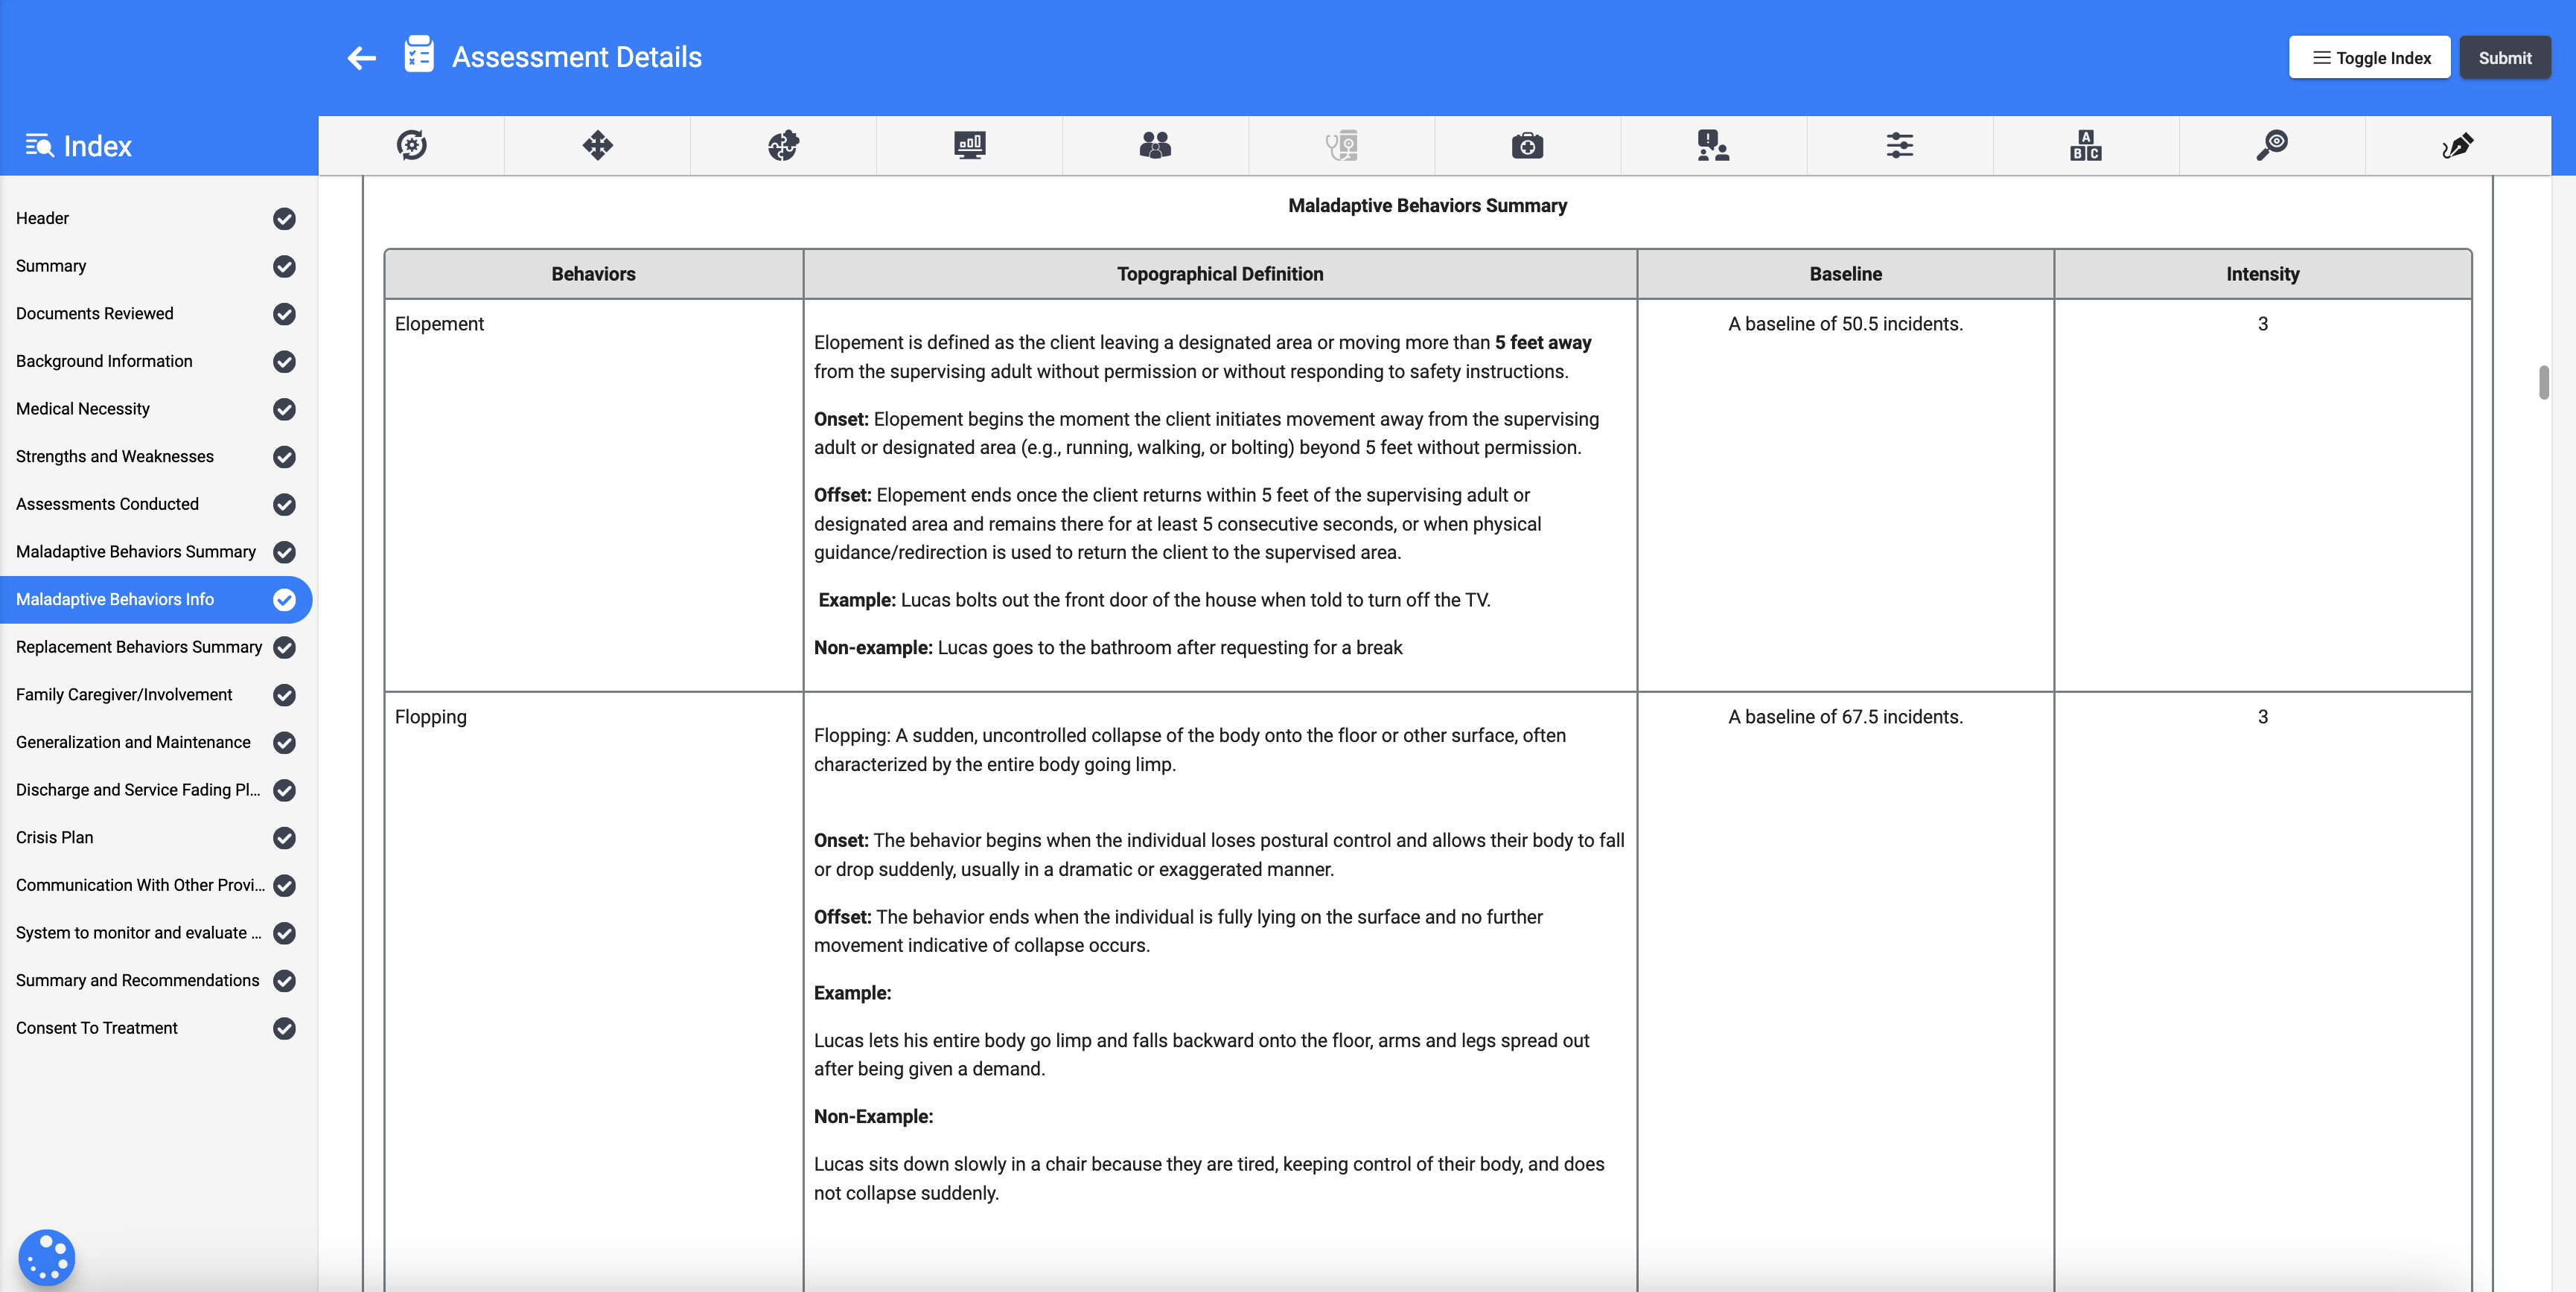
Task: Collapse the Index panel via Toggle Index
Action: point(2369,57)
